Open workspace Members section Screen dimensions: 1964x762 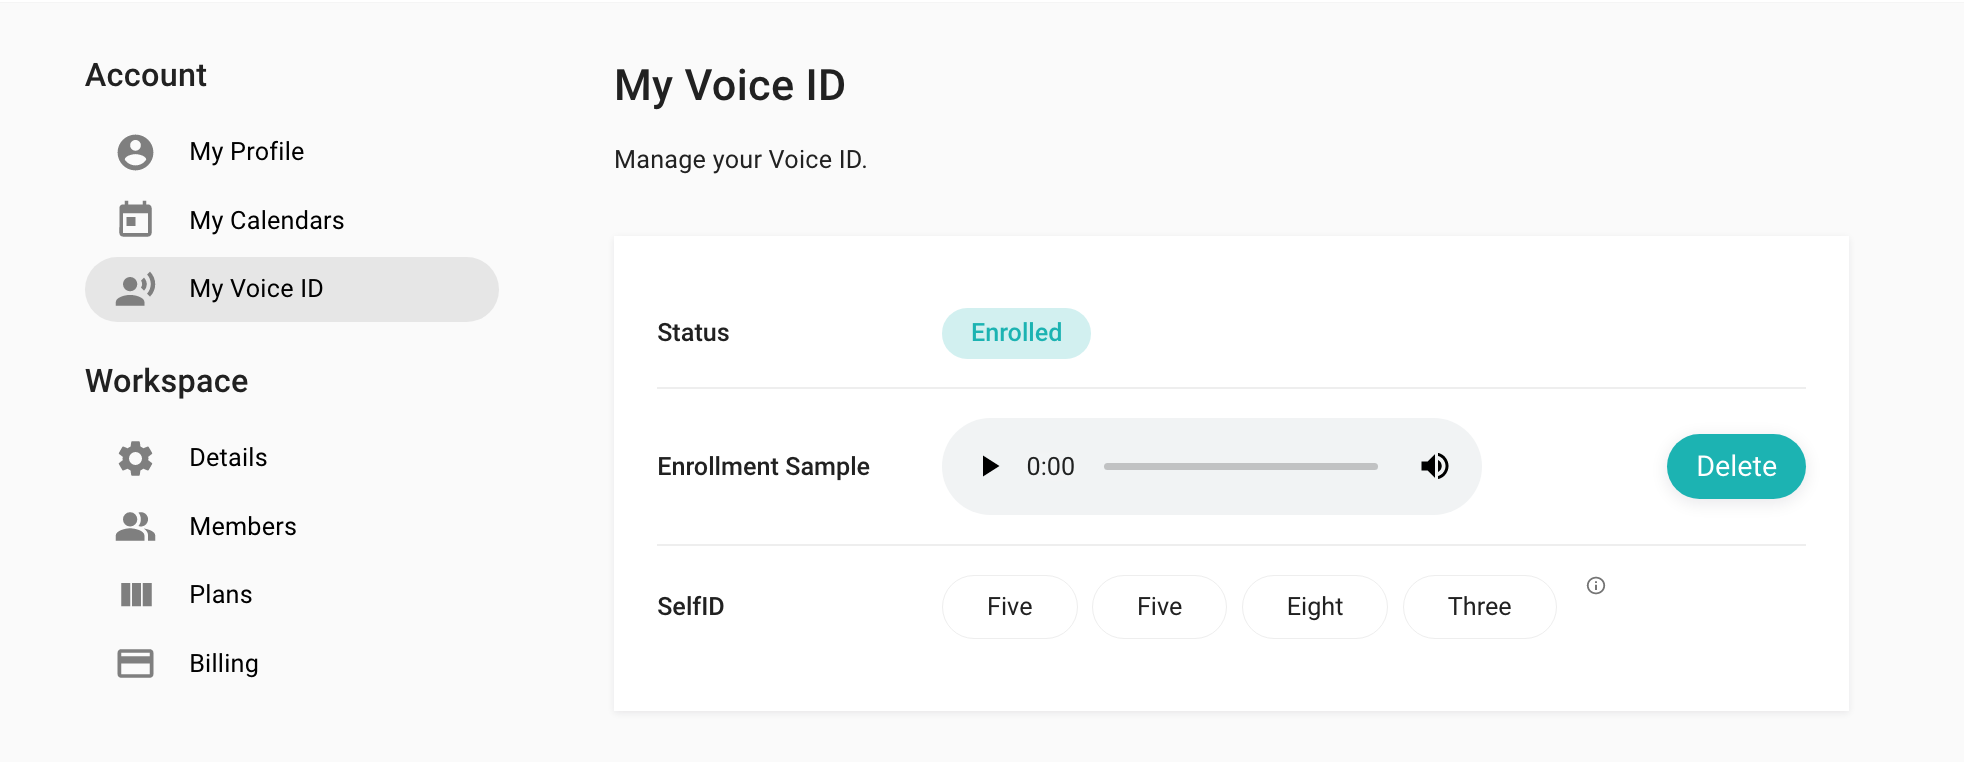[243, 527]
